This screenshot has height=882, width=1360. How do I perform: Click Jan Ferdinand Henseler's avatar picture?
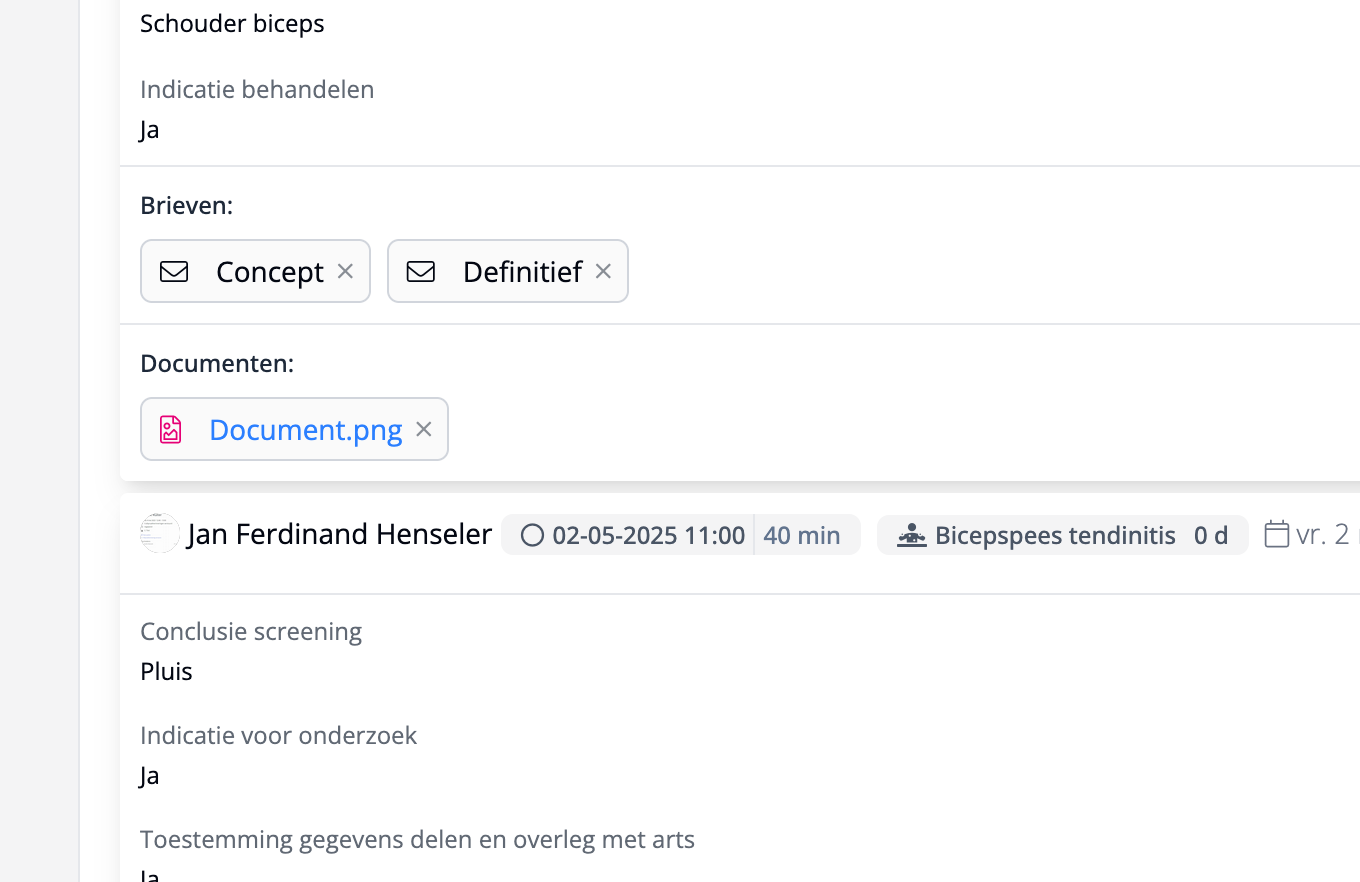(x=159, y=533)
